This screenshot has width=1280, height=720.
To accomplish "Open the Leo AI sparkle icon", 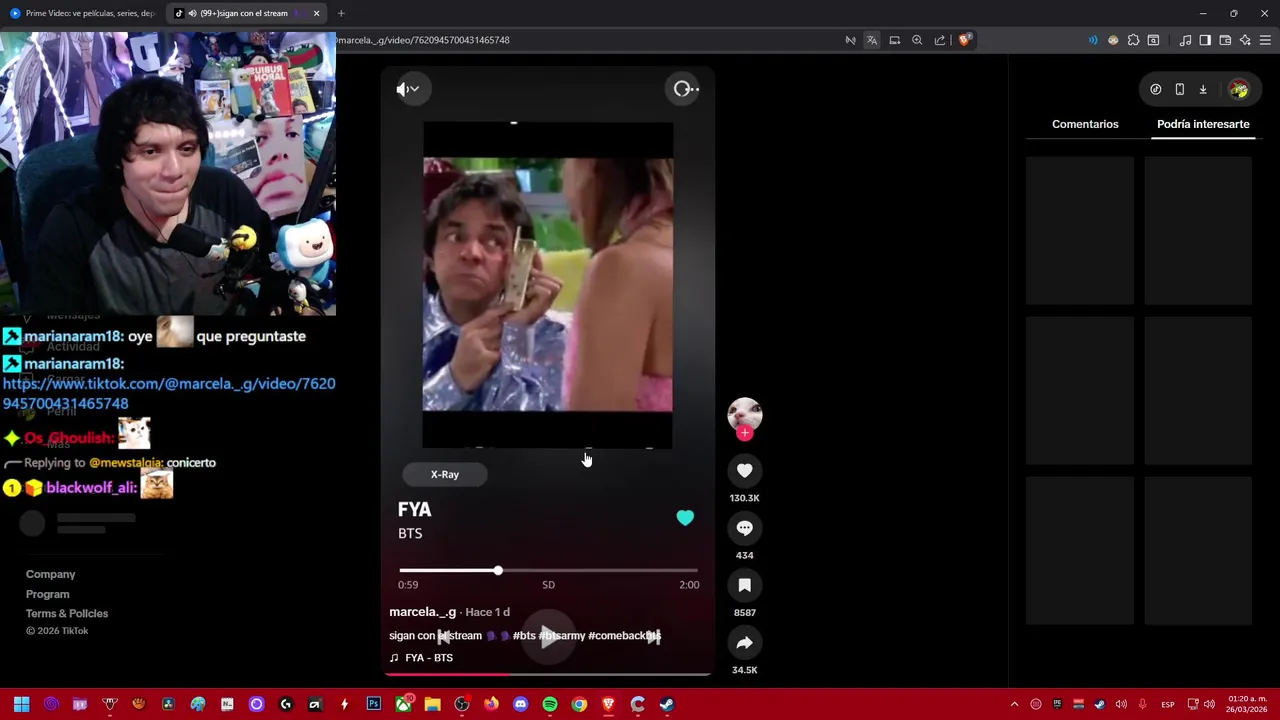I will (1245, 40).
